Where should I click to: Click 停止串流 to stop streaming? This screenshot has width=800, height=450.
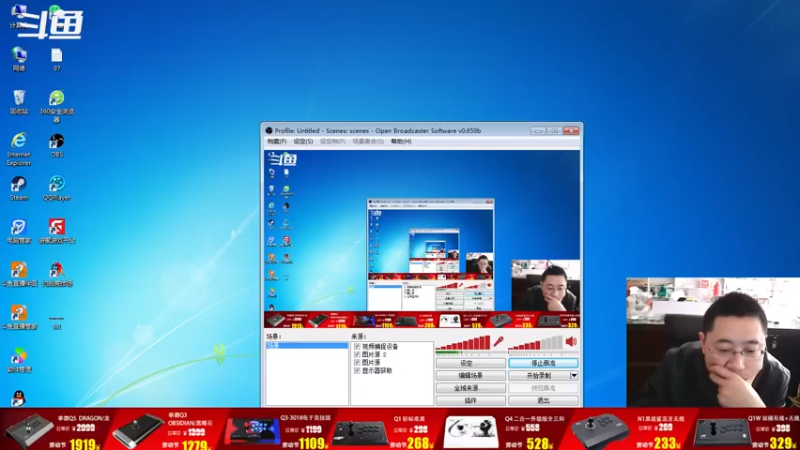point(543,363)
